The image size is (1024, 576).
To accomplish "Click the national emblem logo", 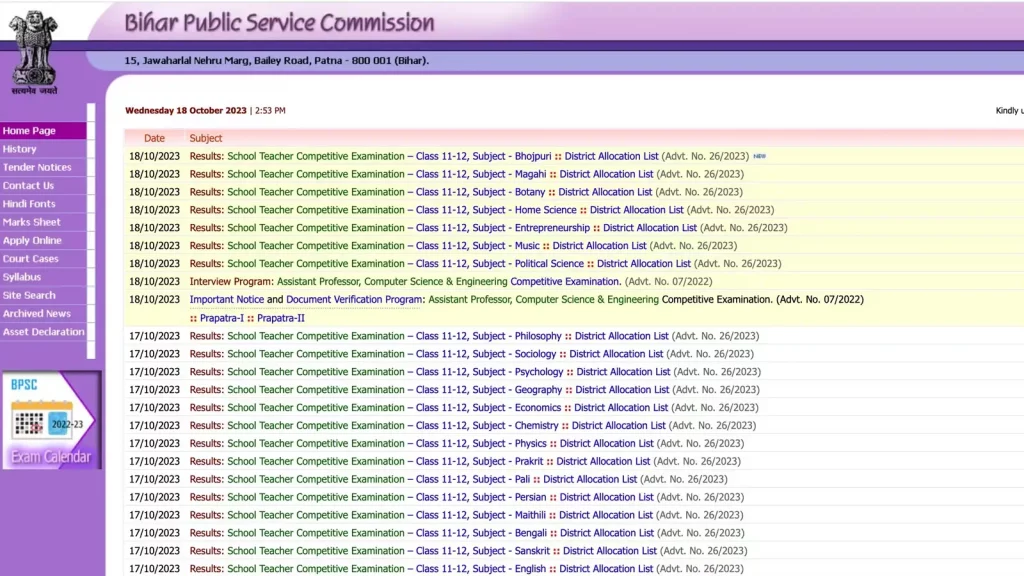I will pos(34,52).
